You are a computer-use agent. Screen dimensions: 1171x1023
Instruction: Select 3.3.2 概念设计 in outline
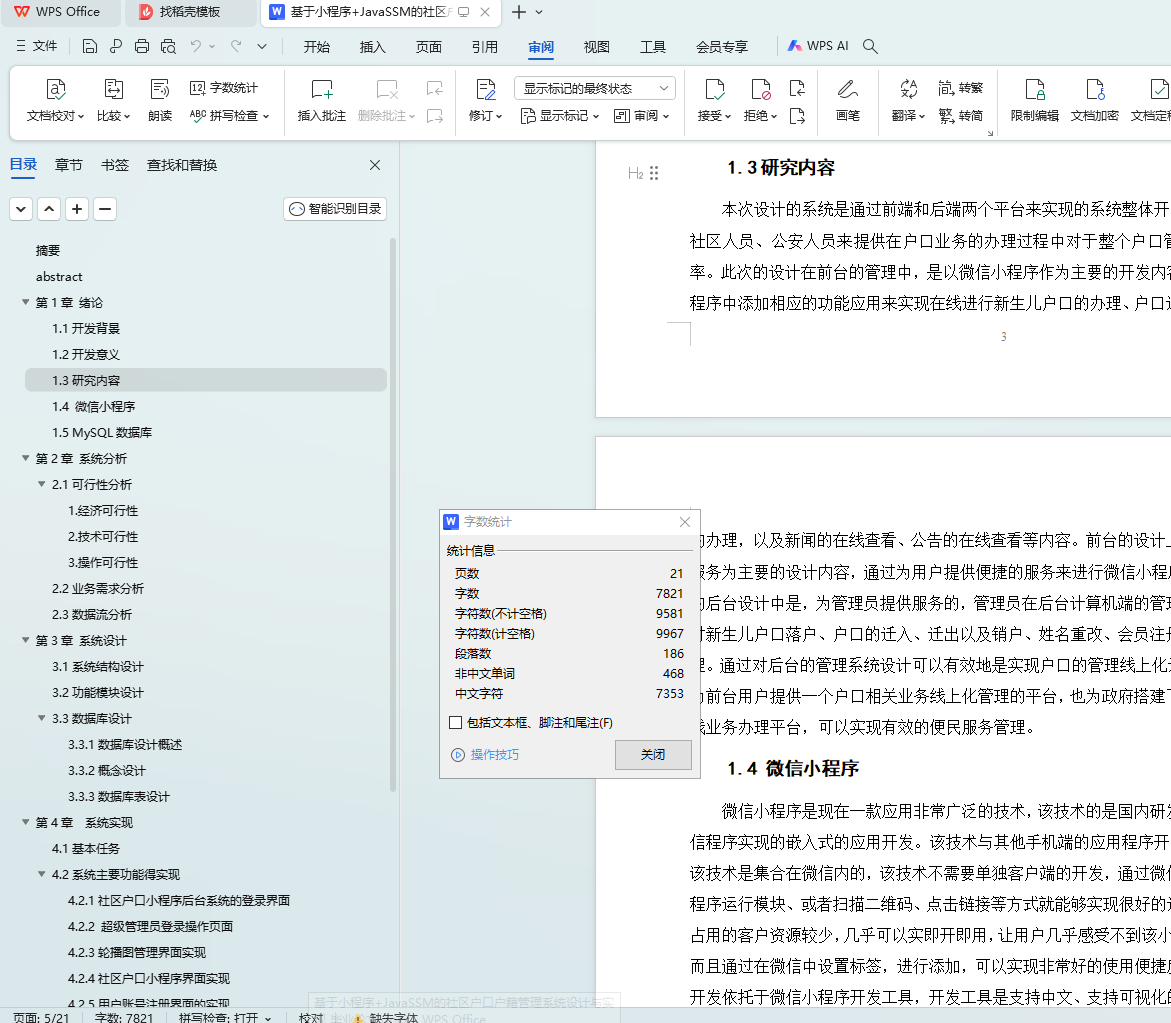(107, 771)
